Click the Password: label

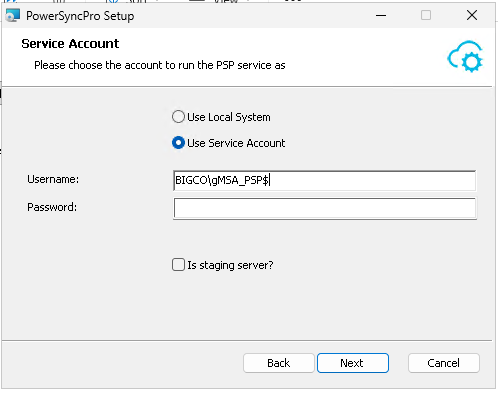52,207
